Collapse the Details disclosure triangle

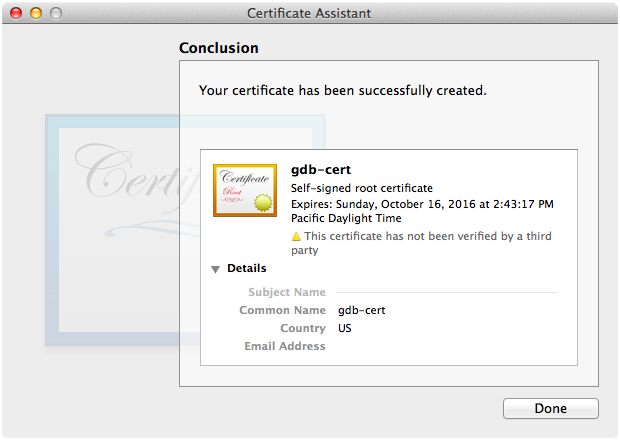point(215,269)
